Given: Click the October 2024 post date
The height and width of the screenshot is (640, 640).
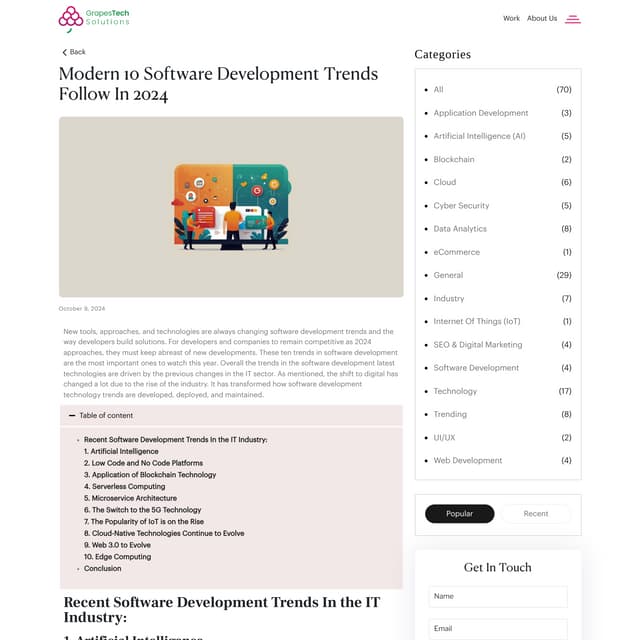Looking at the screenshot, I should pyautogui.click(x=82, y=309).
